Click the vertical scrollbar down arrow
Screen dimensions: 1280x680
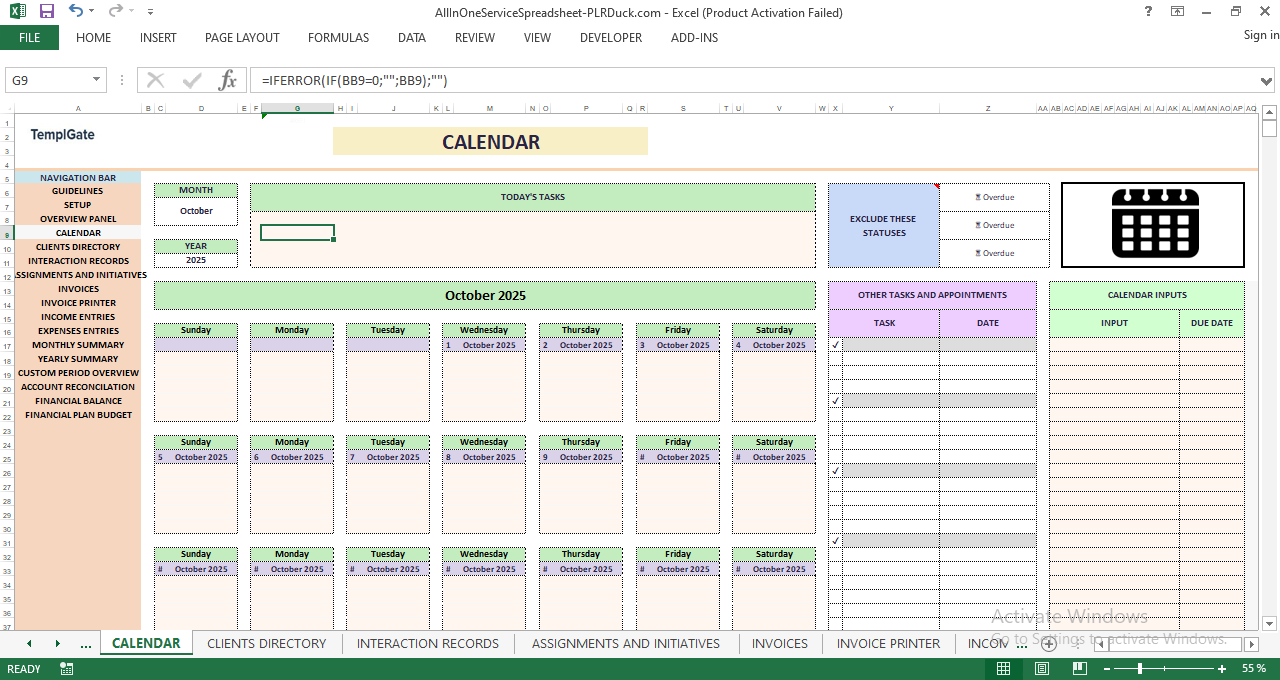coord(1270,623)
